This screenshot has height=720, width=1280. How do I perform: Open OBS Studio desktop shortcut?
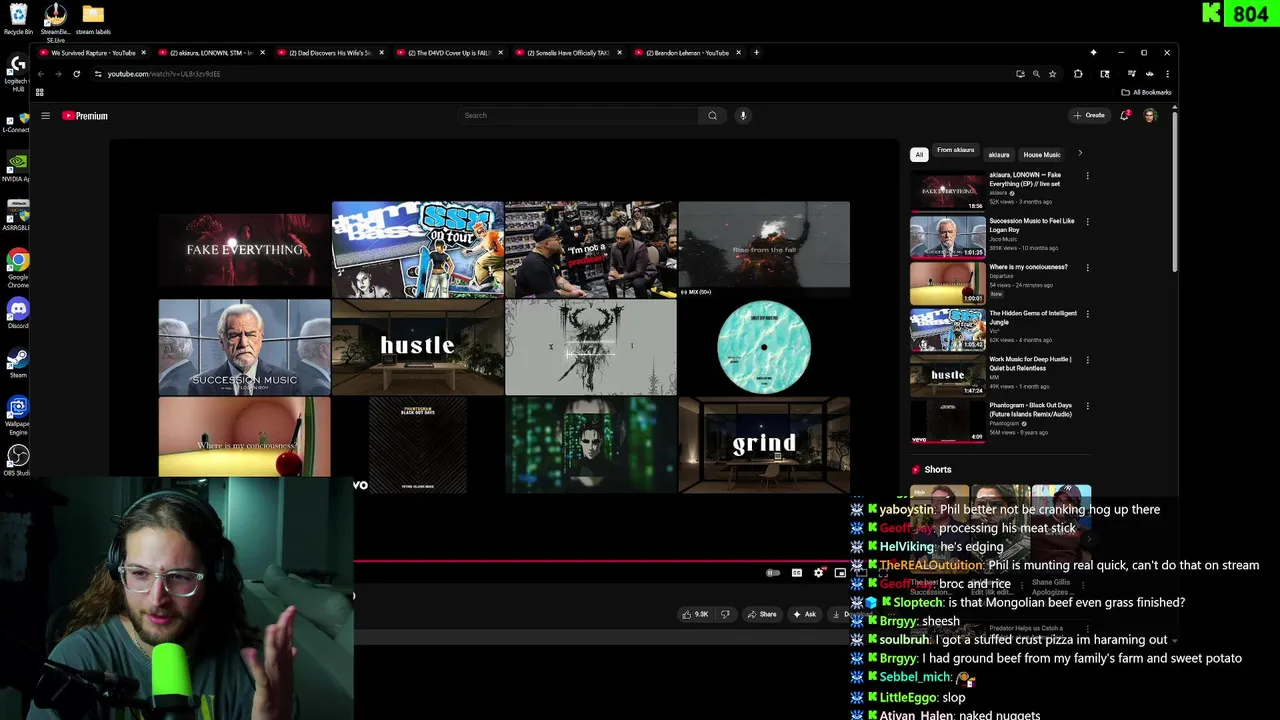point(18,460)
